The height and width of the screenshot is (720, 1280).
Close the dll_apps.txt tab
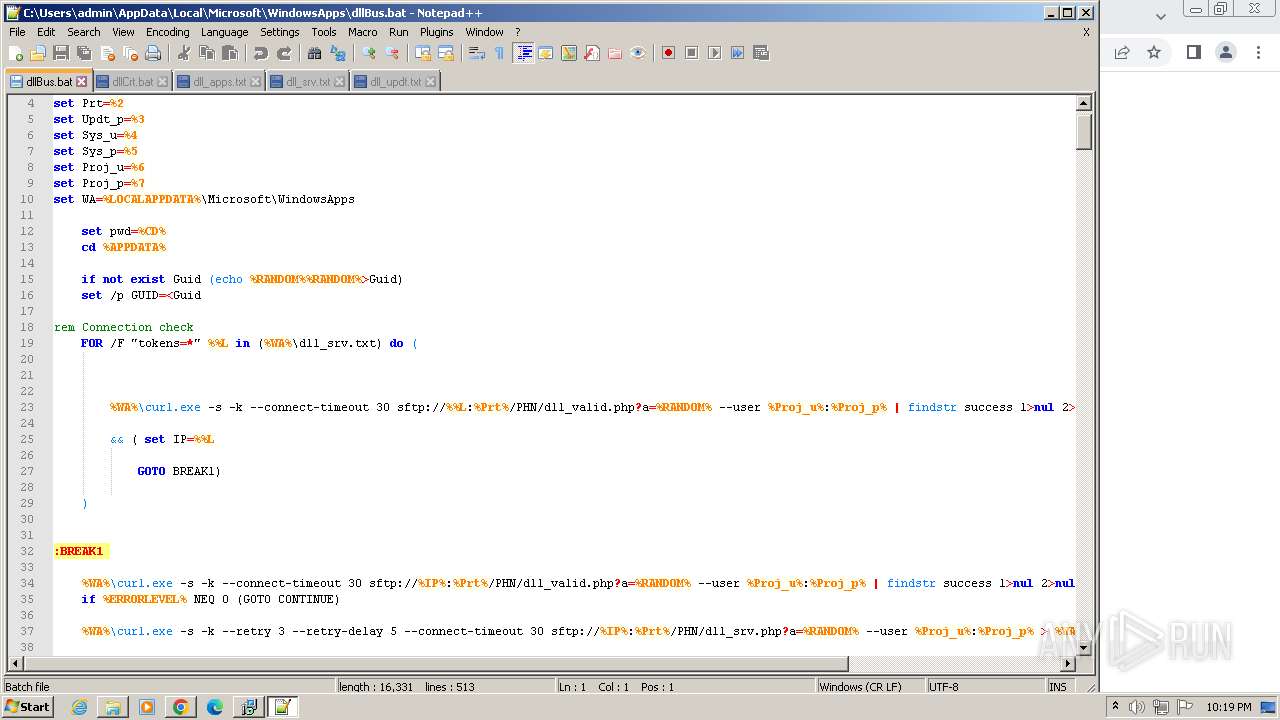[x=256, y=82]
